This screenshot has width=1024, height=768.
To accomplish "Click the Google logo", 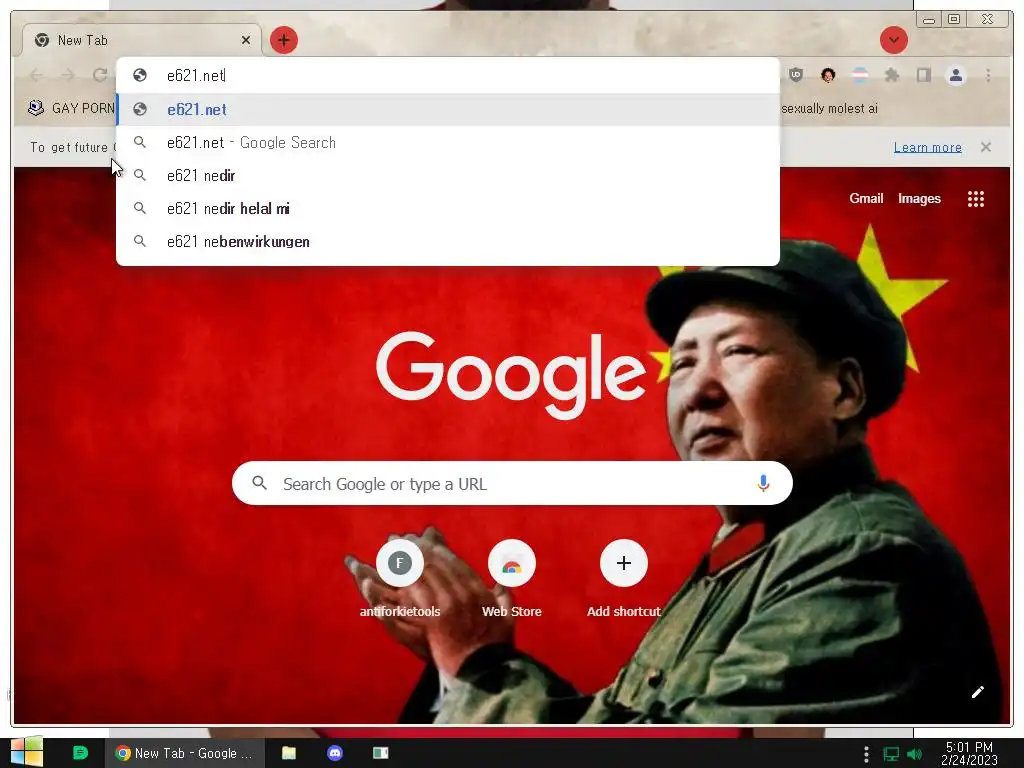I will [511, 374].
